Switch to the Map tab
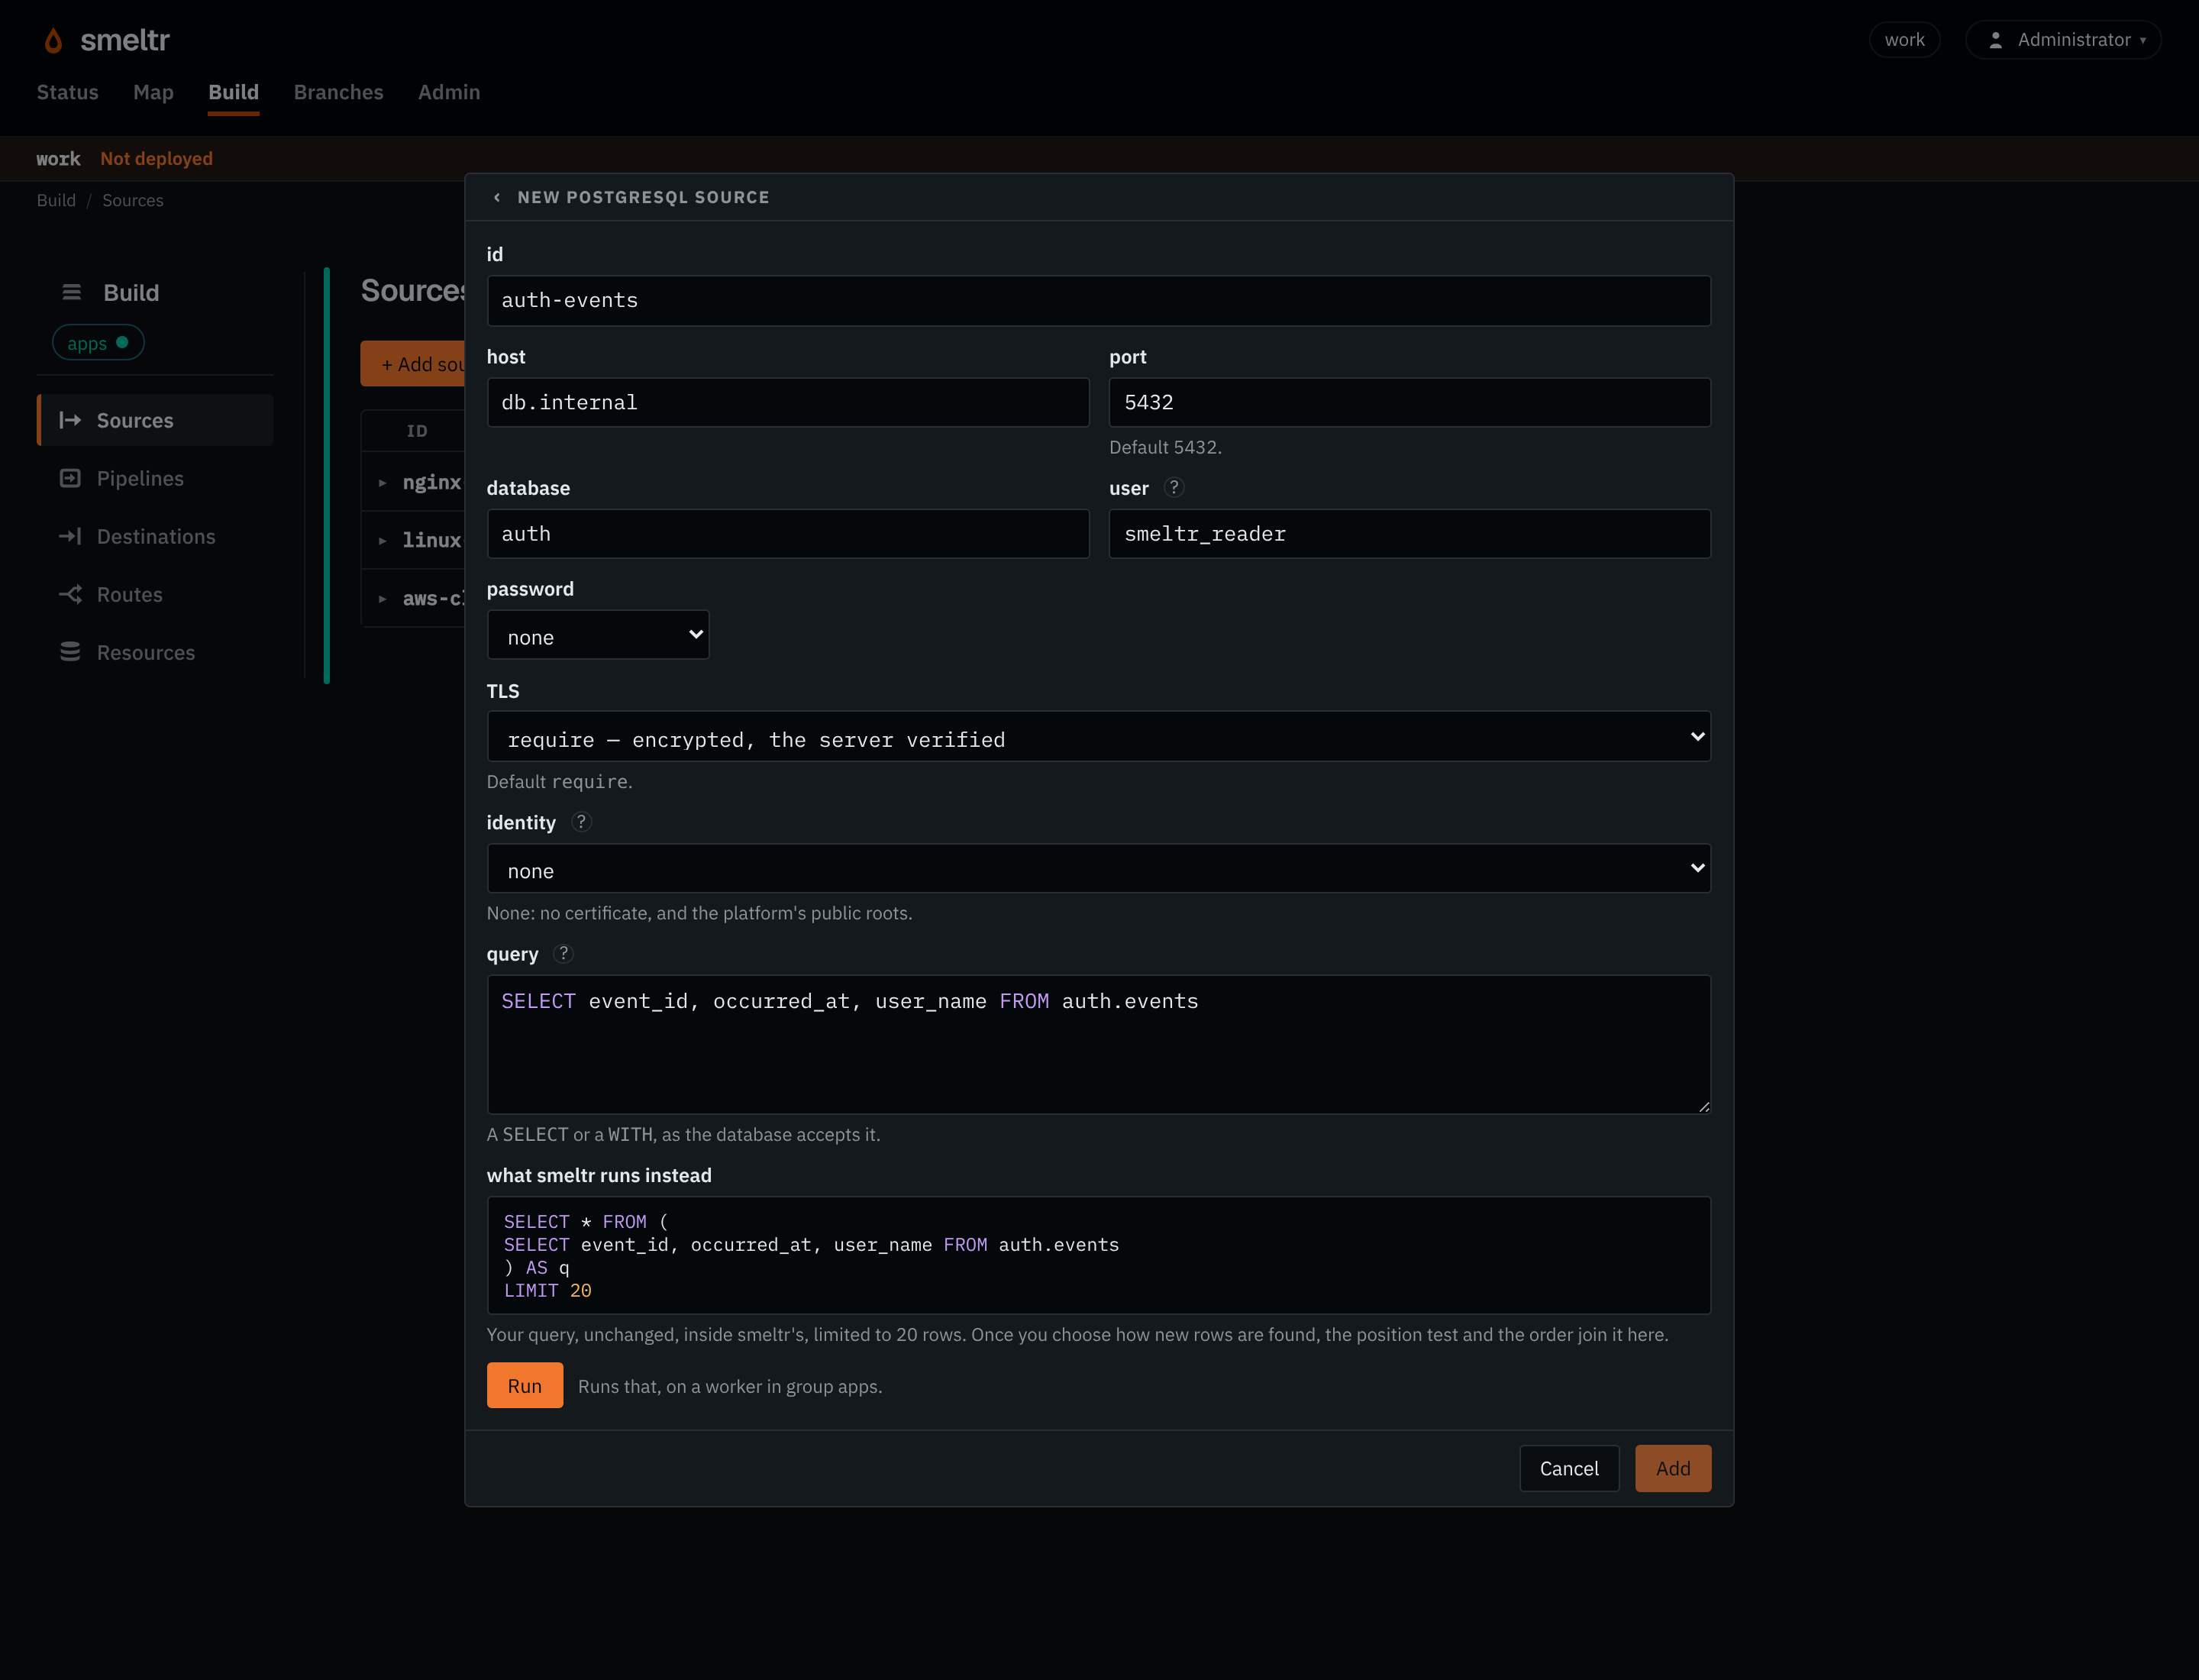The height and width of the screenshot is (1680, 2199). click(153, 92)
